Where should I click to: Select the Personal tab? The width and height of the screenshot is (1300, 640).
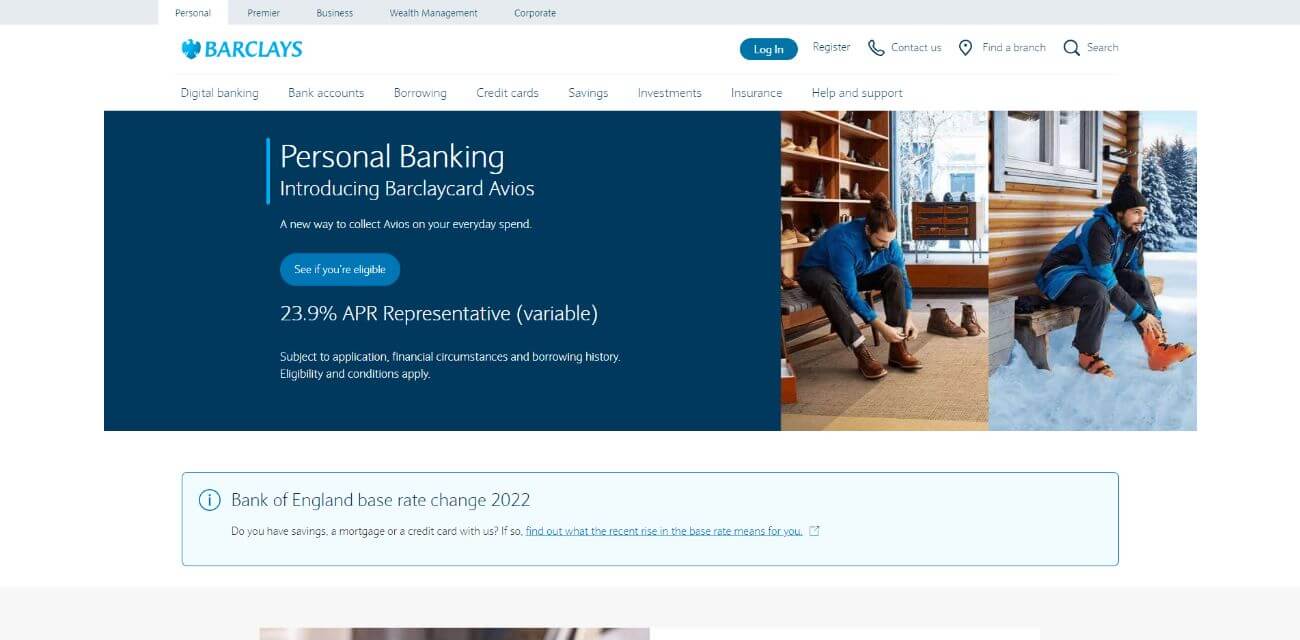point(192,12)
